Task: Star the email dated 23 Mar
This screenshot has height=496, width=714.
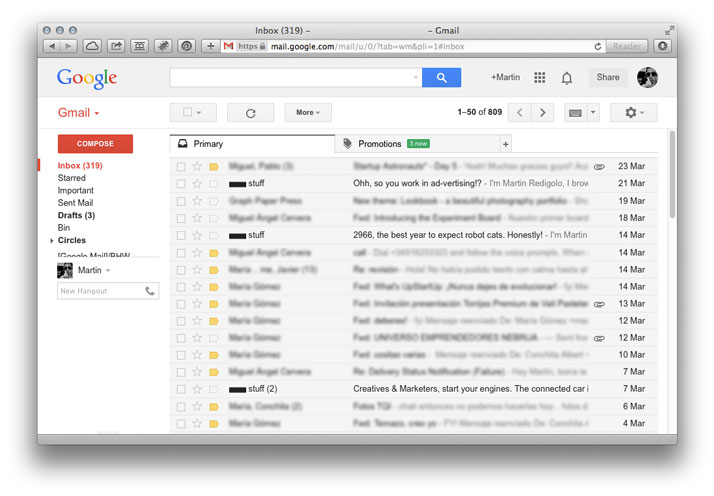Action: click(x=197, y=166)
